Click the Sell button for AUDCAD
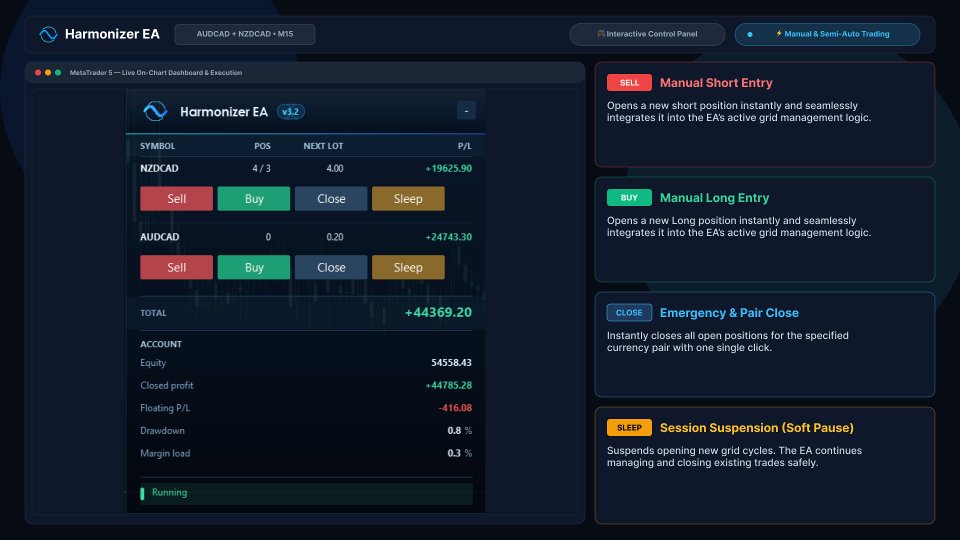 click(176, 268)
